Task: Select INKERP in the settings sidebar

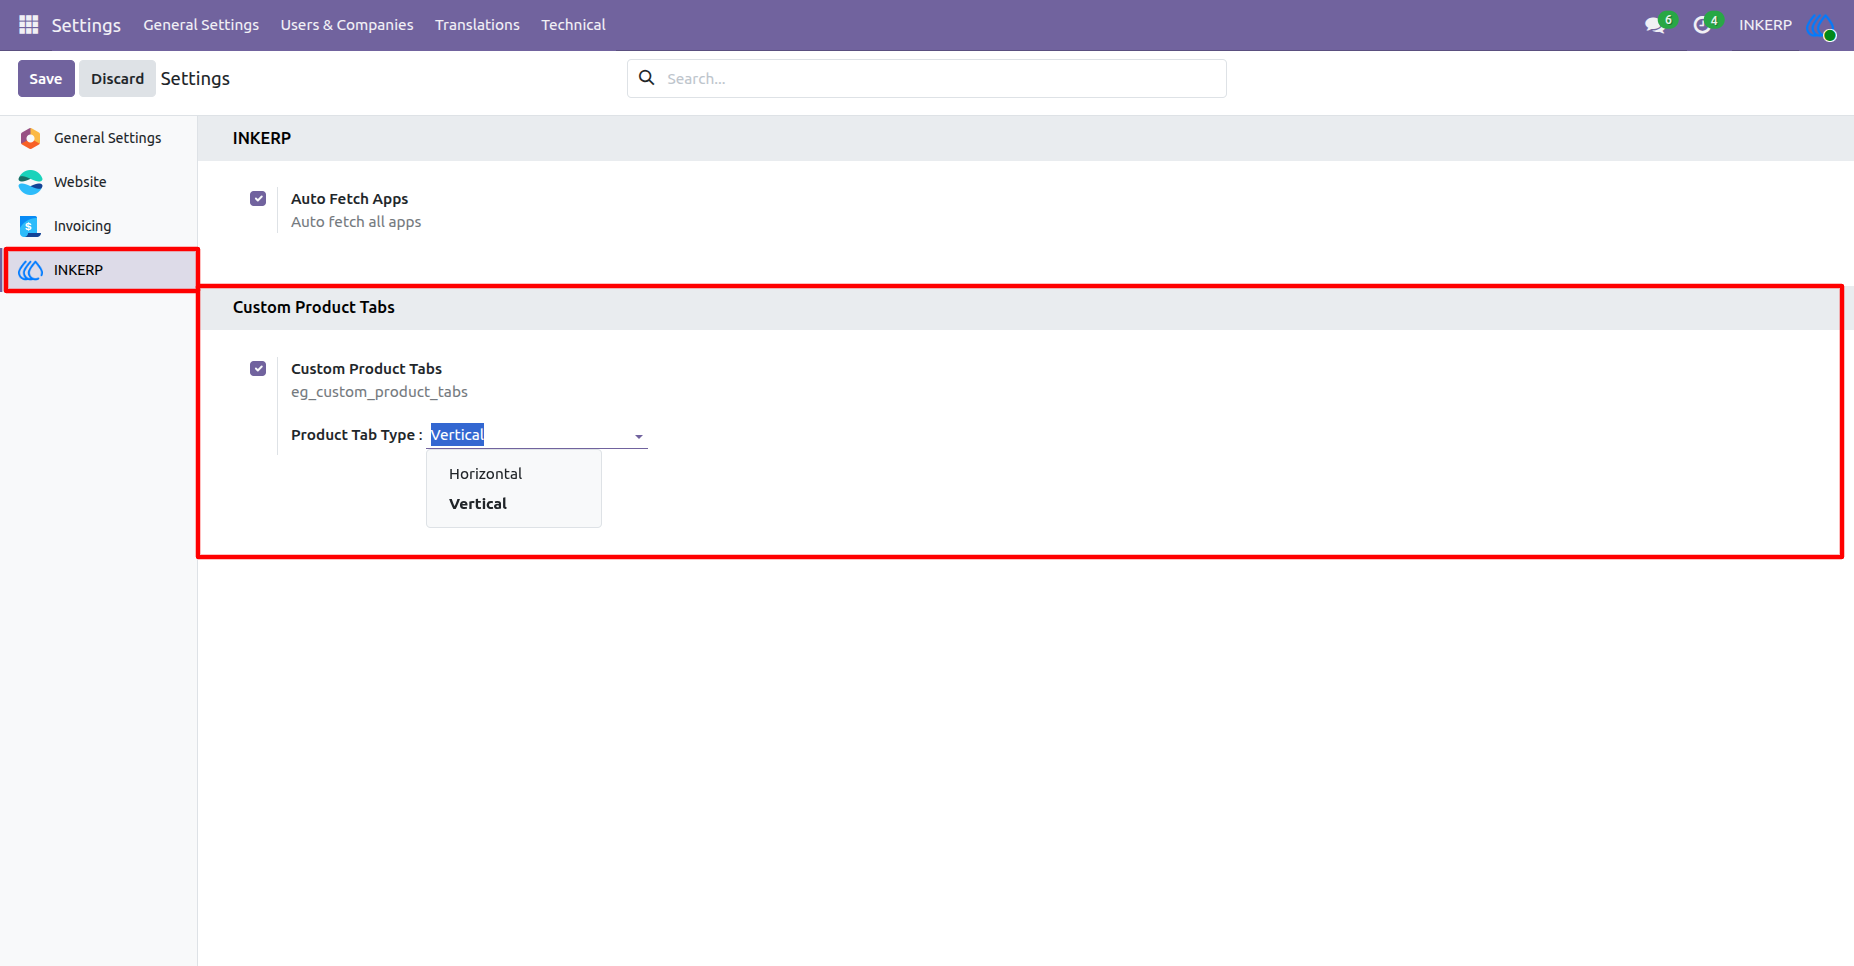Action: click(99, 270)
